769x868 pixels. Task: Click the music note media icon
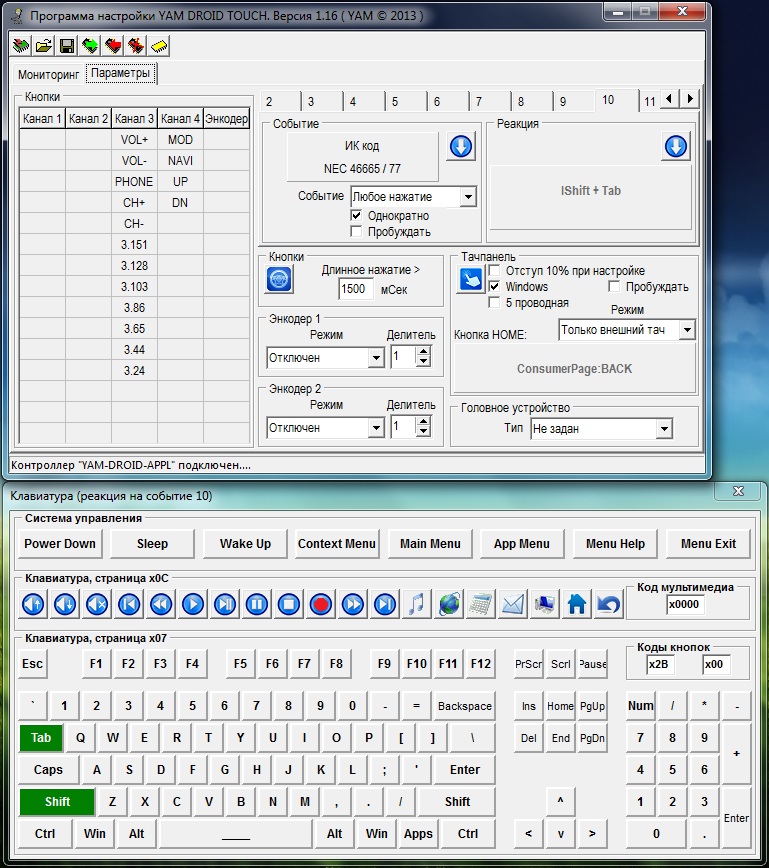pos(417,604)
